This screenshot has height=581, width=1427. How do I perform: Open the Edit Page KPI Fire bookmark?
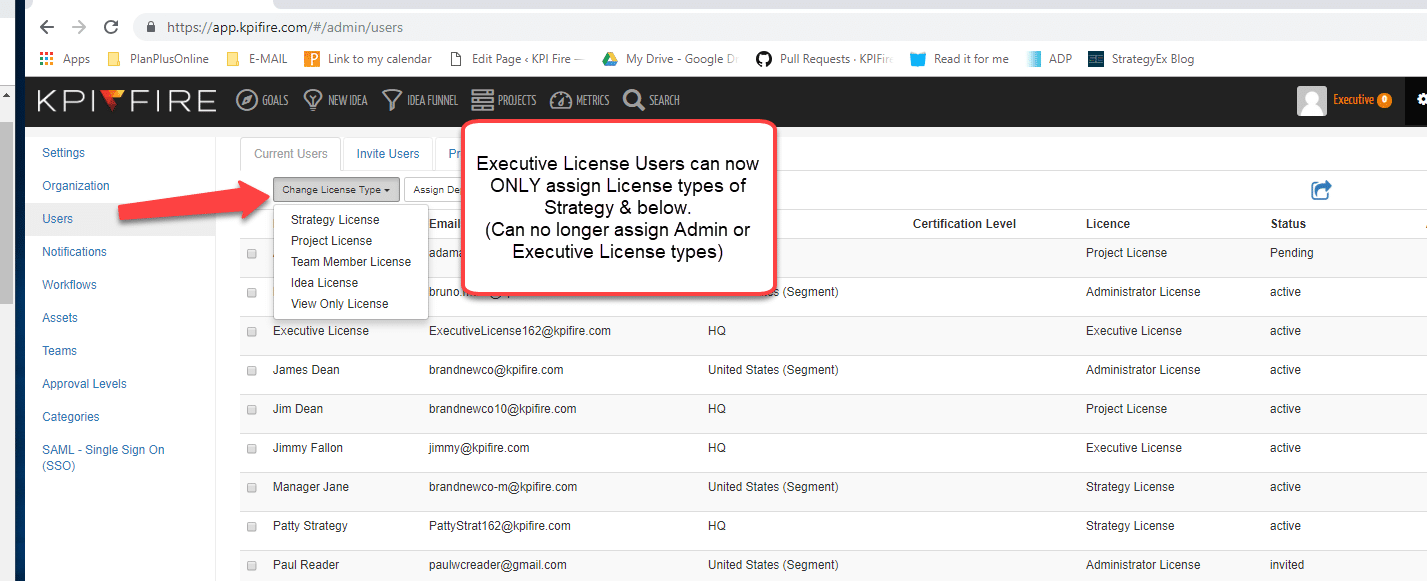click(516, 59)
